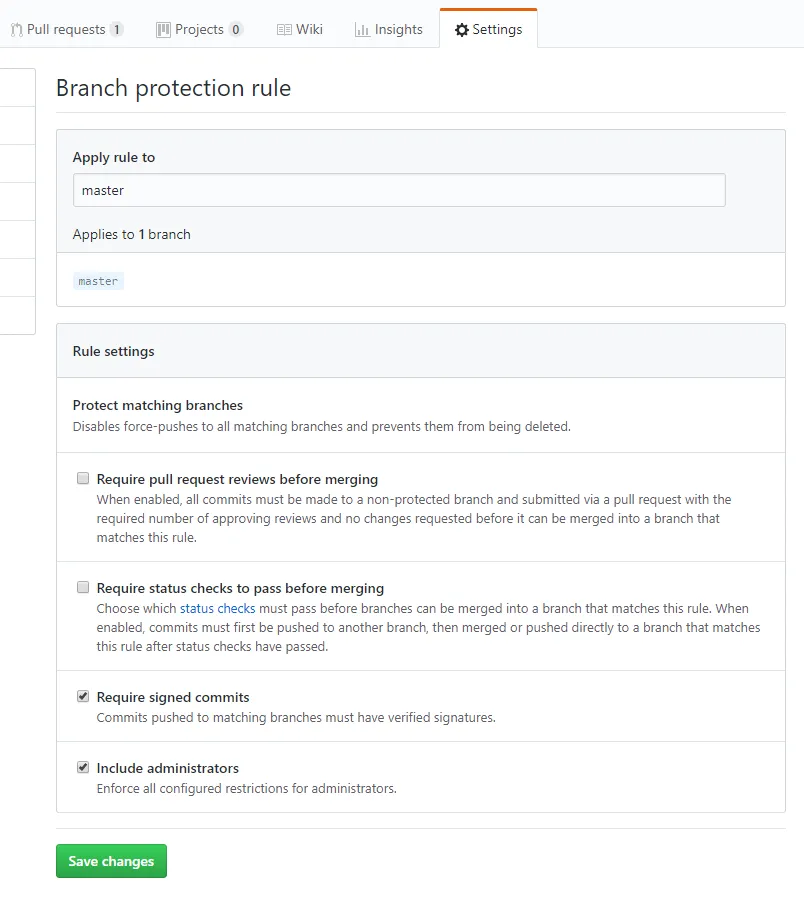Select the Settings tab label
The height and width of the screenshot is (897, 804).
(x=497, y=30)
